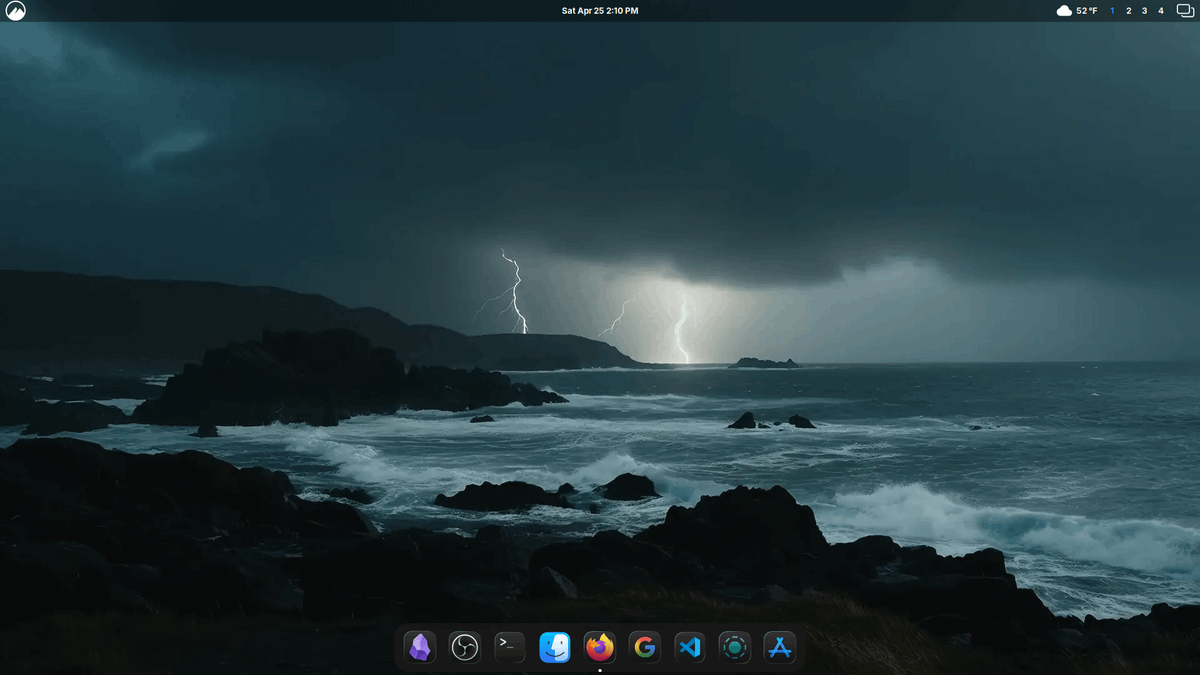1200x675 pixels.
Task: Click the mountain logo in the menu bar
Action: coord(15,10)
